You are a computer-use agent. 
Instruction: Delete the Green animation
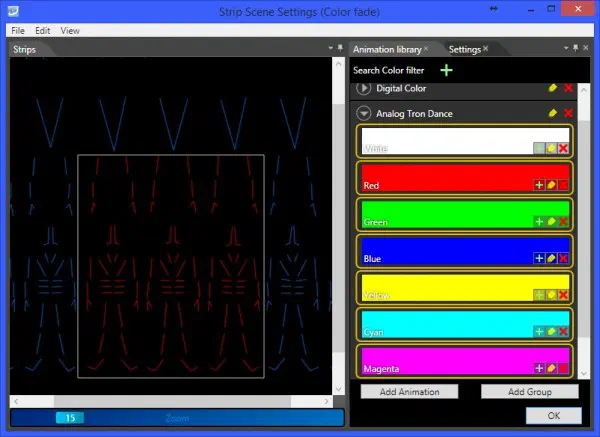coord(563,222)
